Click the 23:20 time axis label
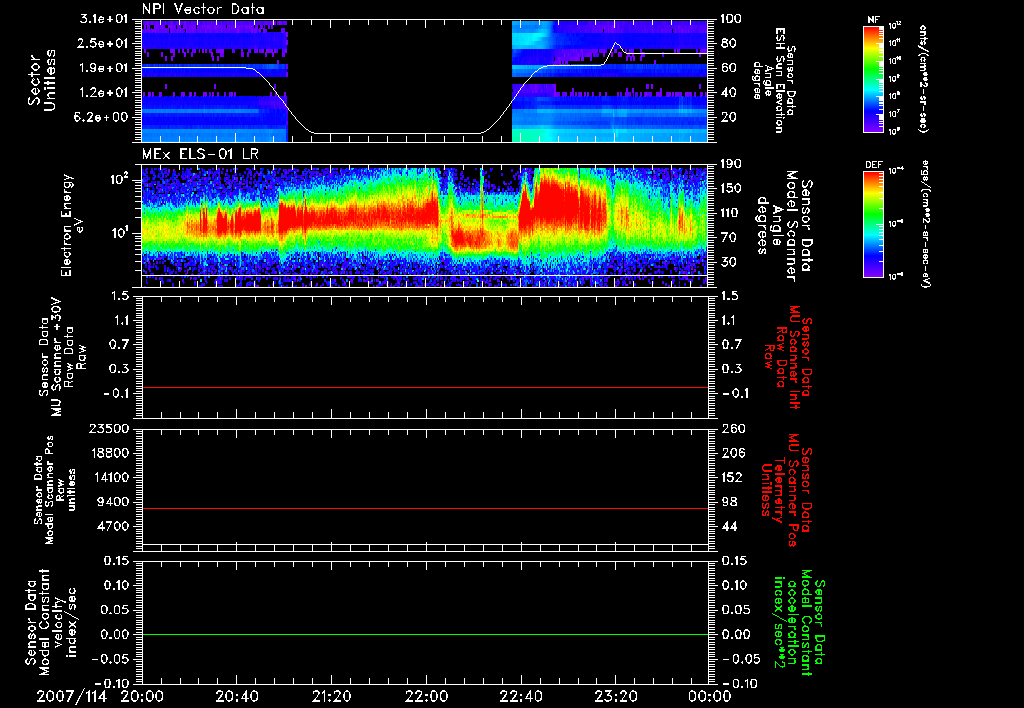 (615, 696)
